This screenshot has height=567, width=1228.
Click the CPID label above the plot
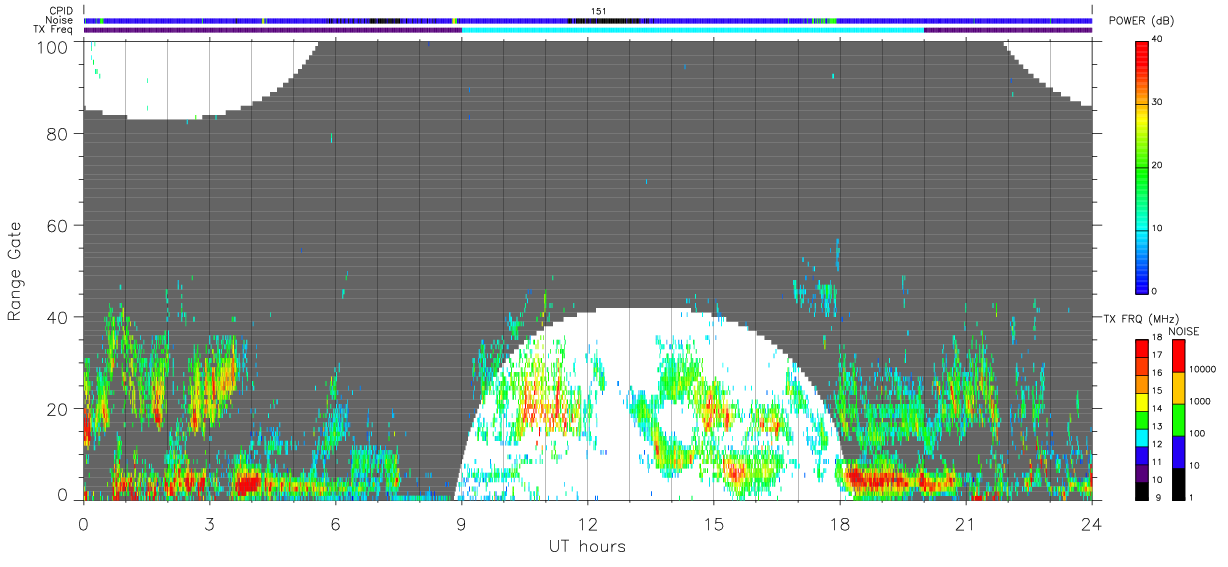coord(61,11)
